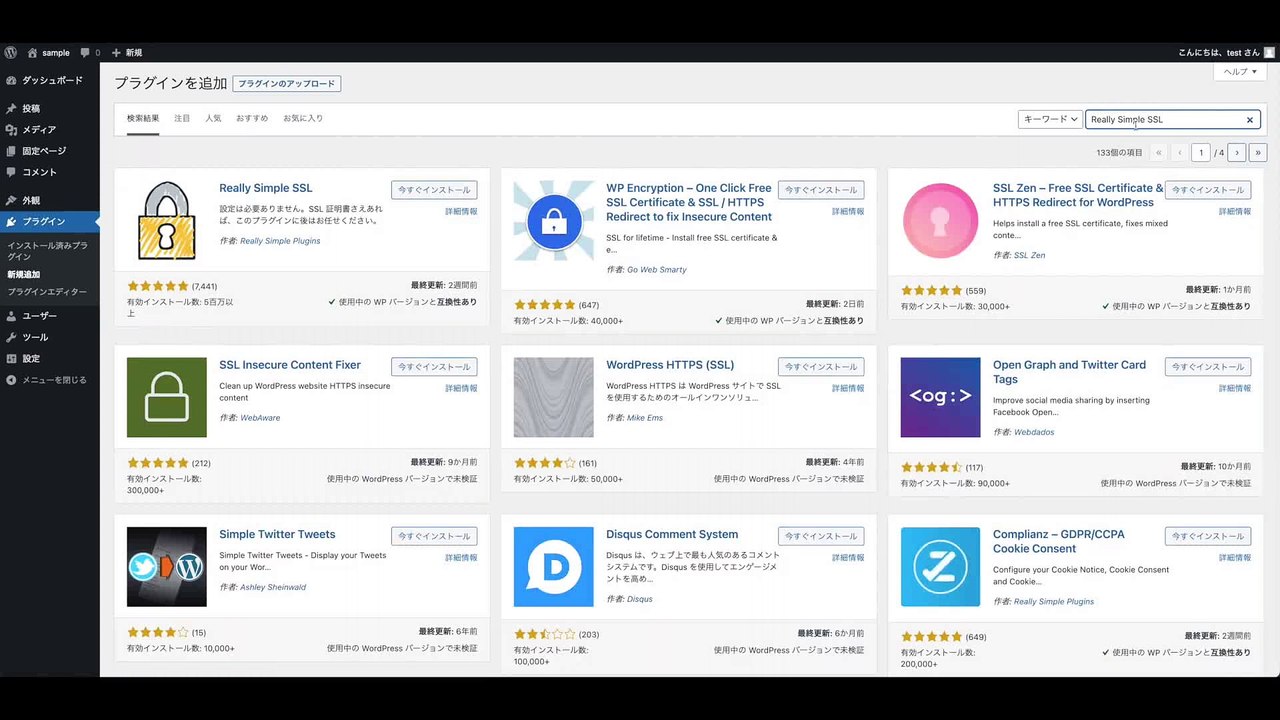Open the キーワード search type dropdown
The image size is (1280, 720).
pos(1050,119)
